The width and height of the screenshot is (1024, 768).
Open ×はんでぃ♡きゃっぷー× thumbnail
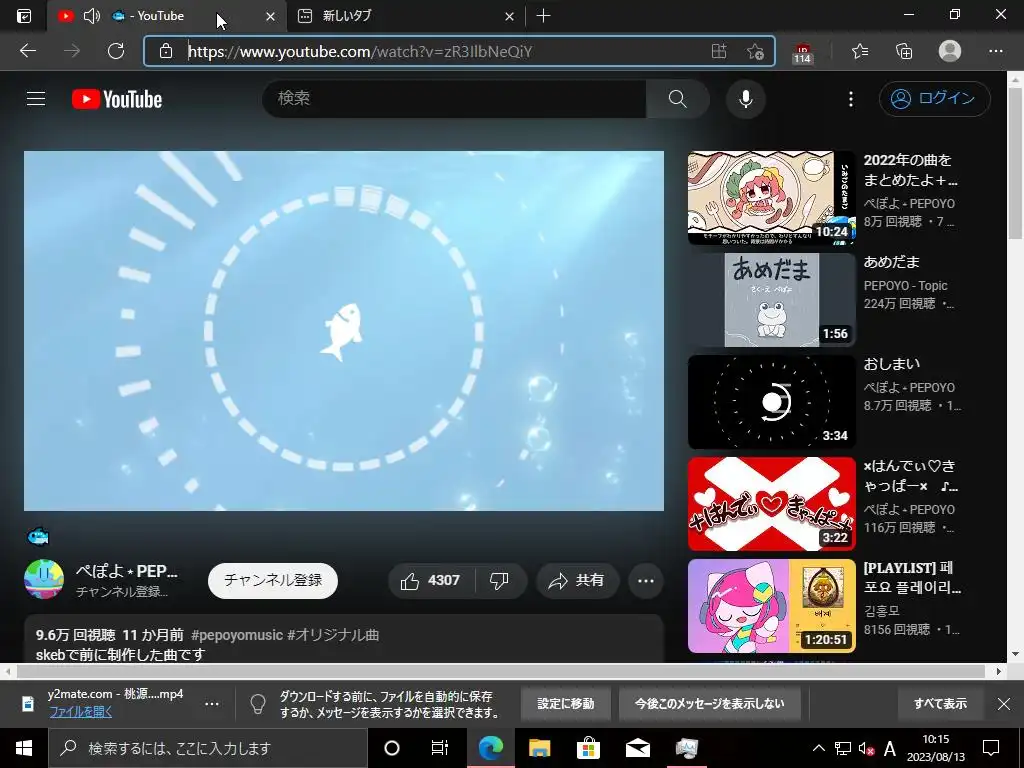pyautogui.click(x=771, y=504)
